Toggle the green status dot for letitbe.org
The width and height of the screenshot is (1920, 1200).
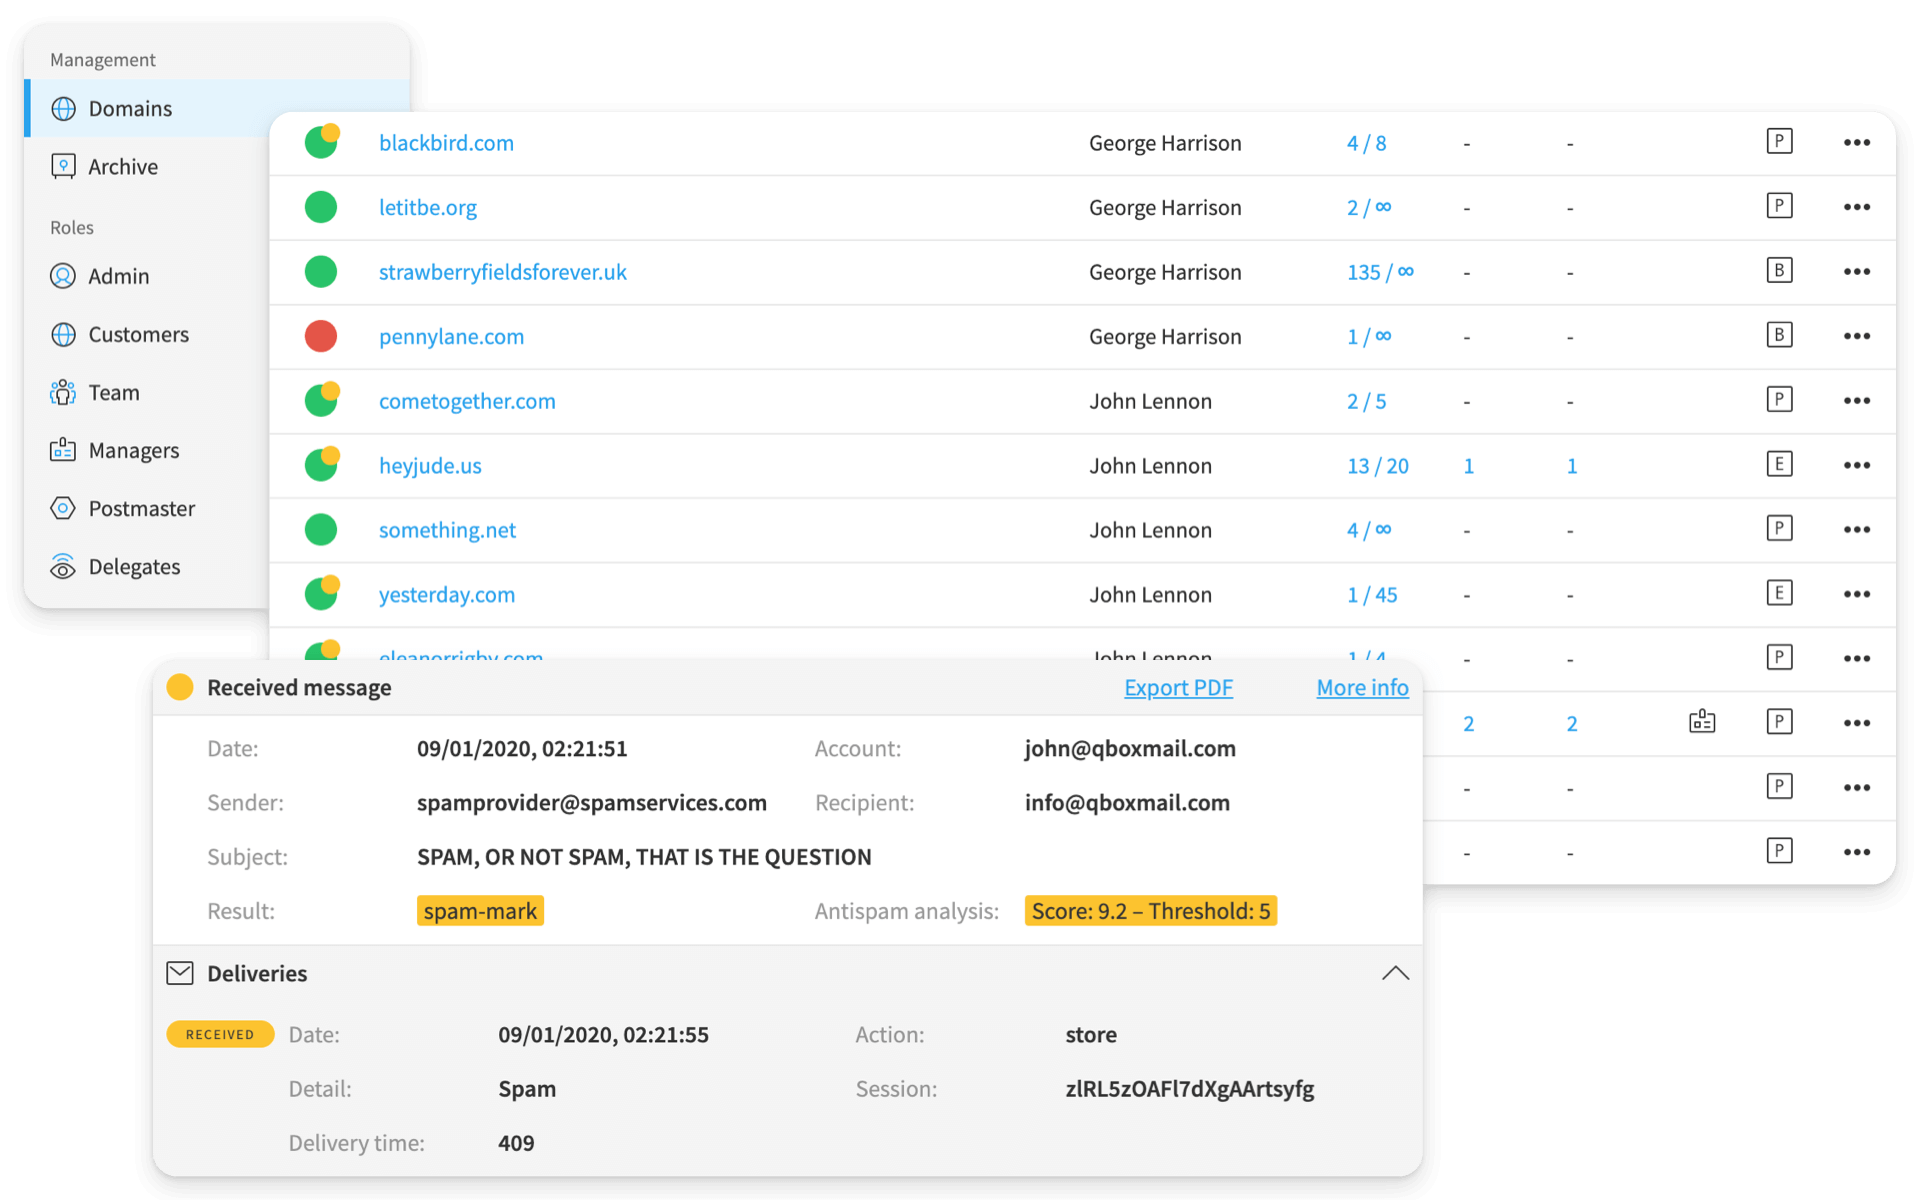coord(321,207)
